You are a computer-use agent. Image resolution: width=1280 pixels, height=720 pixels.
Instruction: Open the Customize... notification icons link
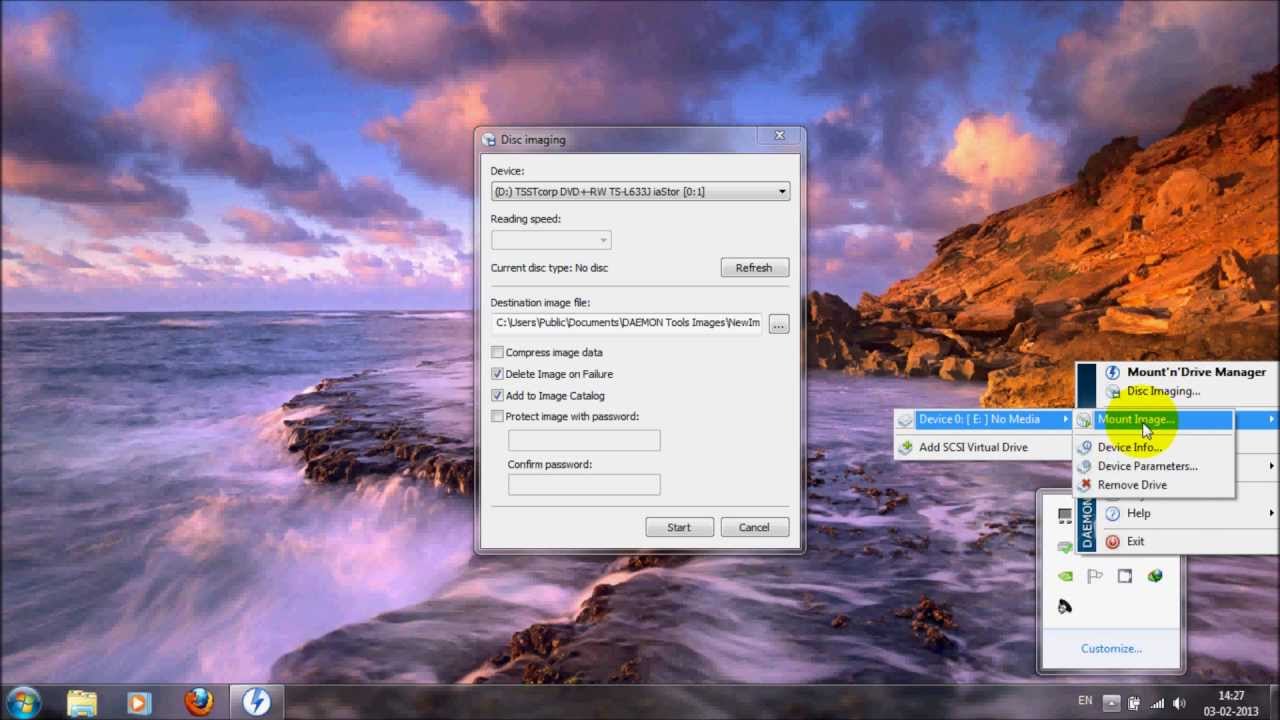coord(1111,648)
